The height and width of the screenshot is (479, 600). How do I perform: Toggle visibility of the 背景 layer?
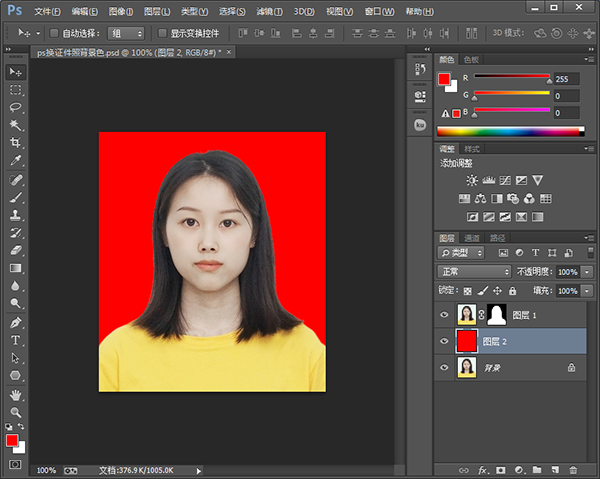click(445, 368)
